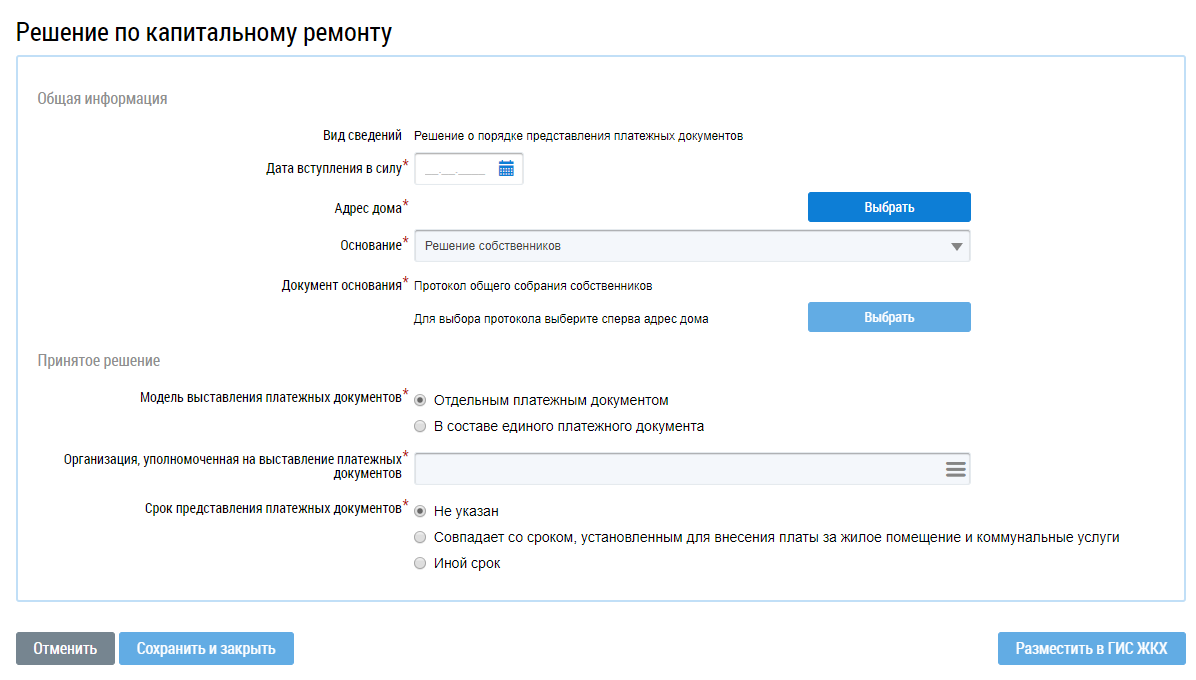Screen dimensions: 1196x680
Task: Click 'Выбрать' button for house address
Action: 889,207
